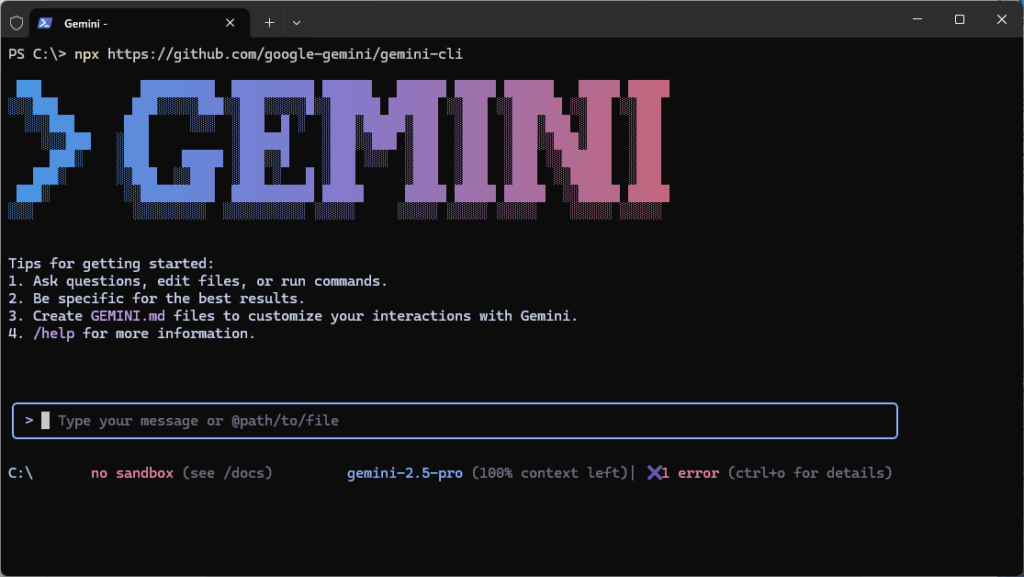The width and height of the screenshot is (1024, 577).
Task: Click the purple X error icon
Action: tap(654, 473)
